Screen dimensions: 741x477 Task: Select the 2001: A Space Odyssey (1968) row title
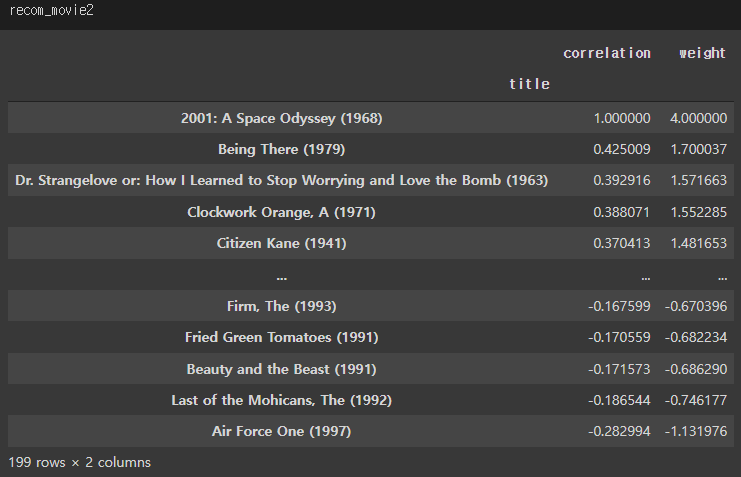pos(282,118)
